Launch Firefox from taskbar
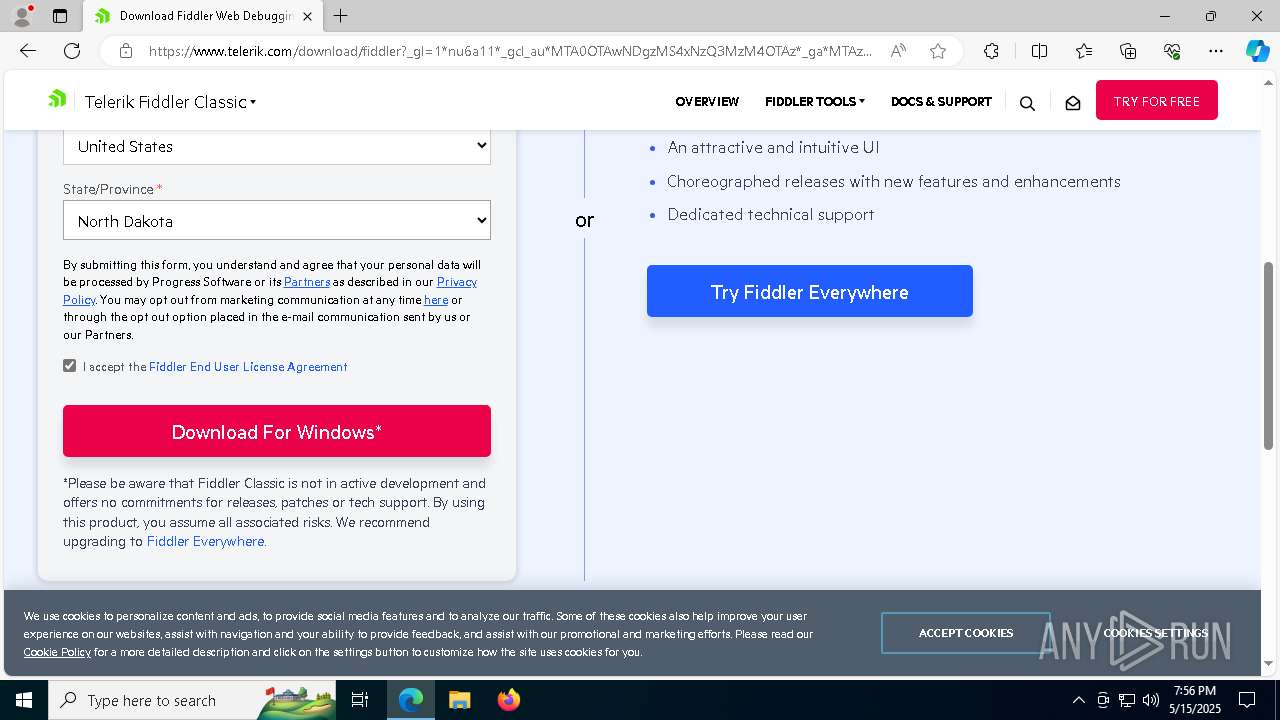The width and height of the screenshot is (1280, 720). 508,700
